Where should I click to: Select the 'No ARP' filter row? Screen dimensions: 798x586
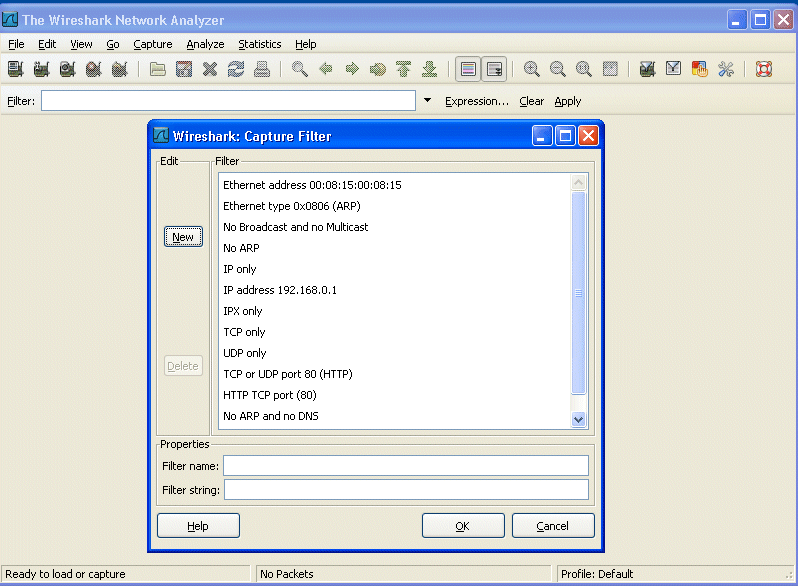pos(394,248)
